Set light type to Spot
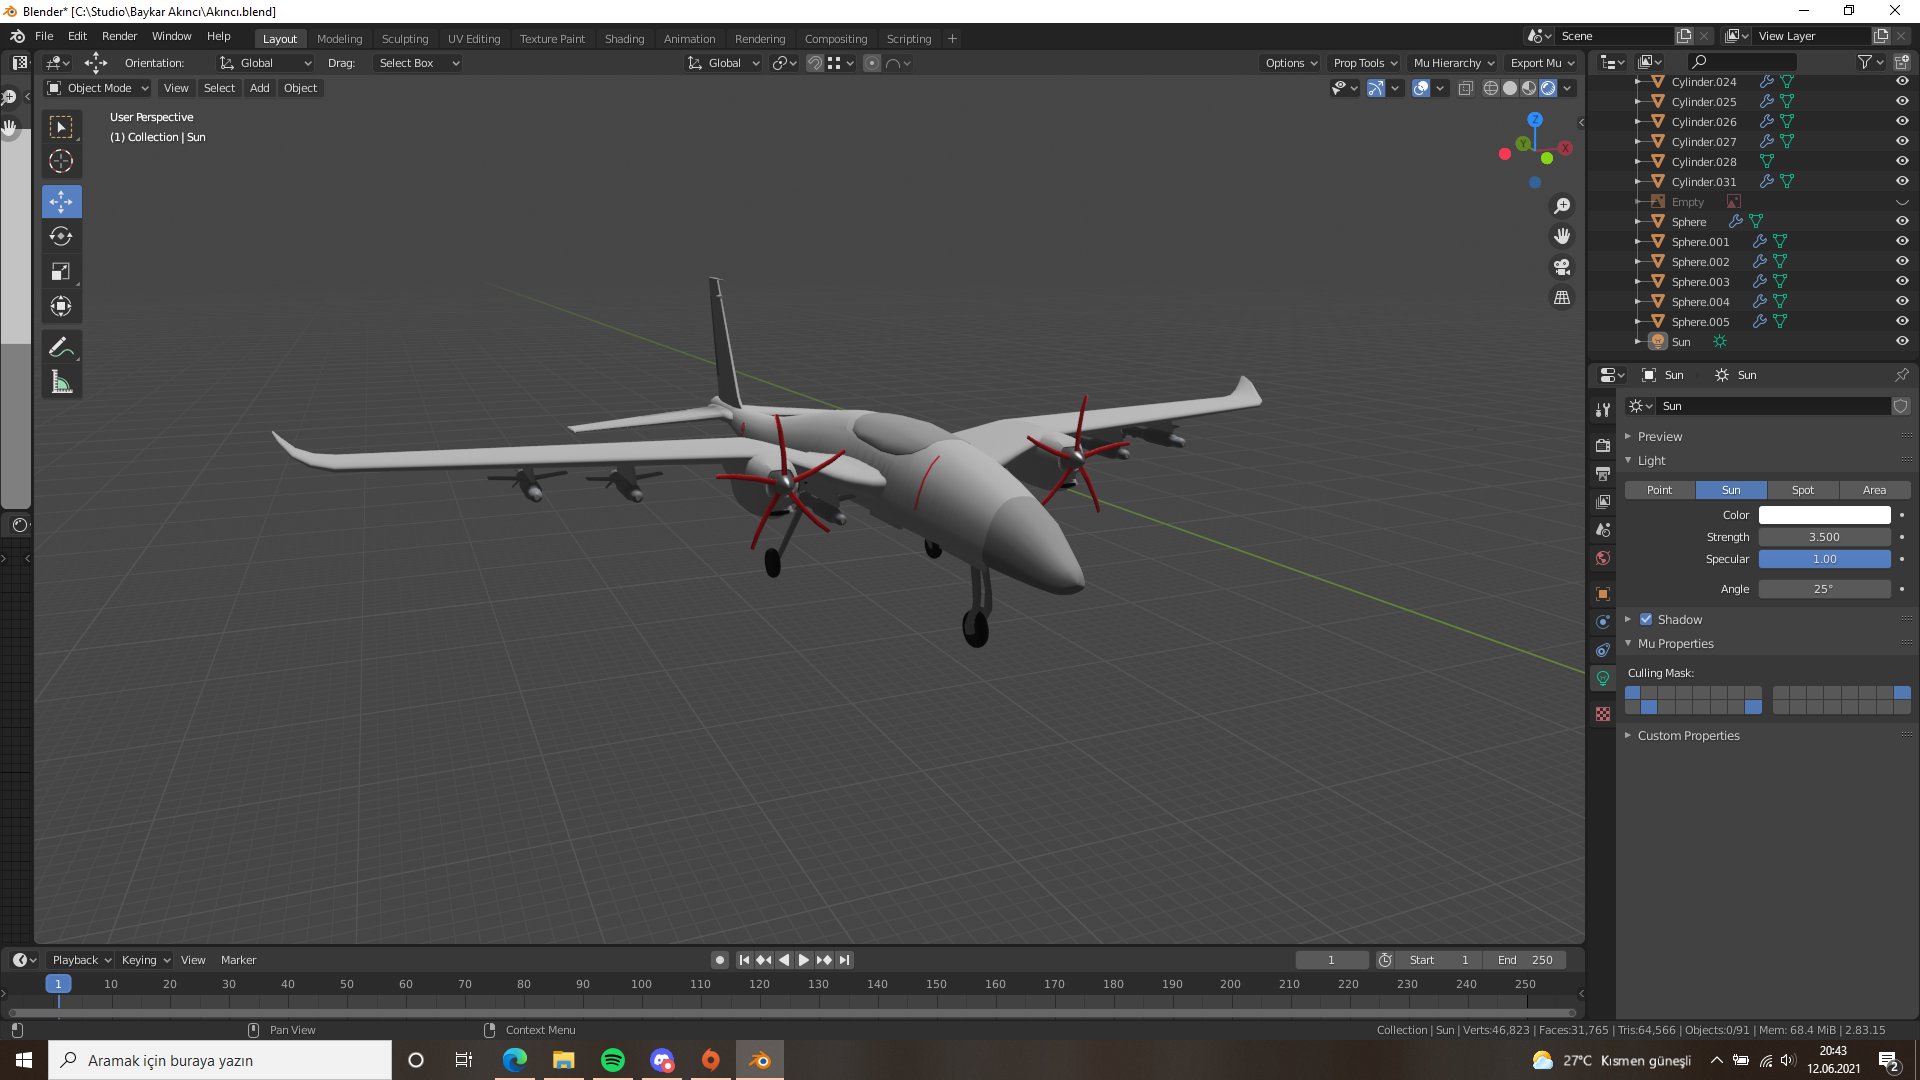This screenshot has width=1920, height=1080. [x=1802, y=490]
